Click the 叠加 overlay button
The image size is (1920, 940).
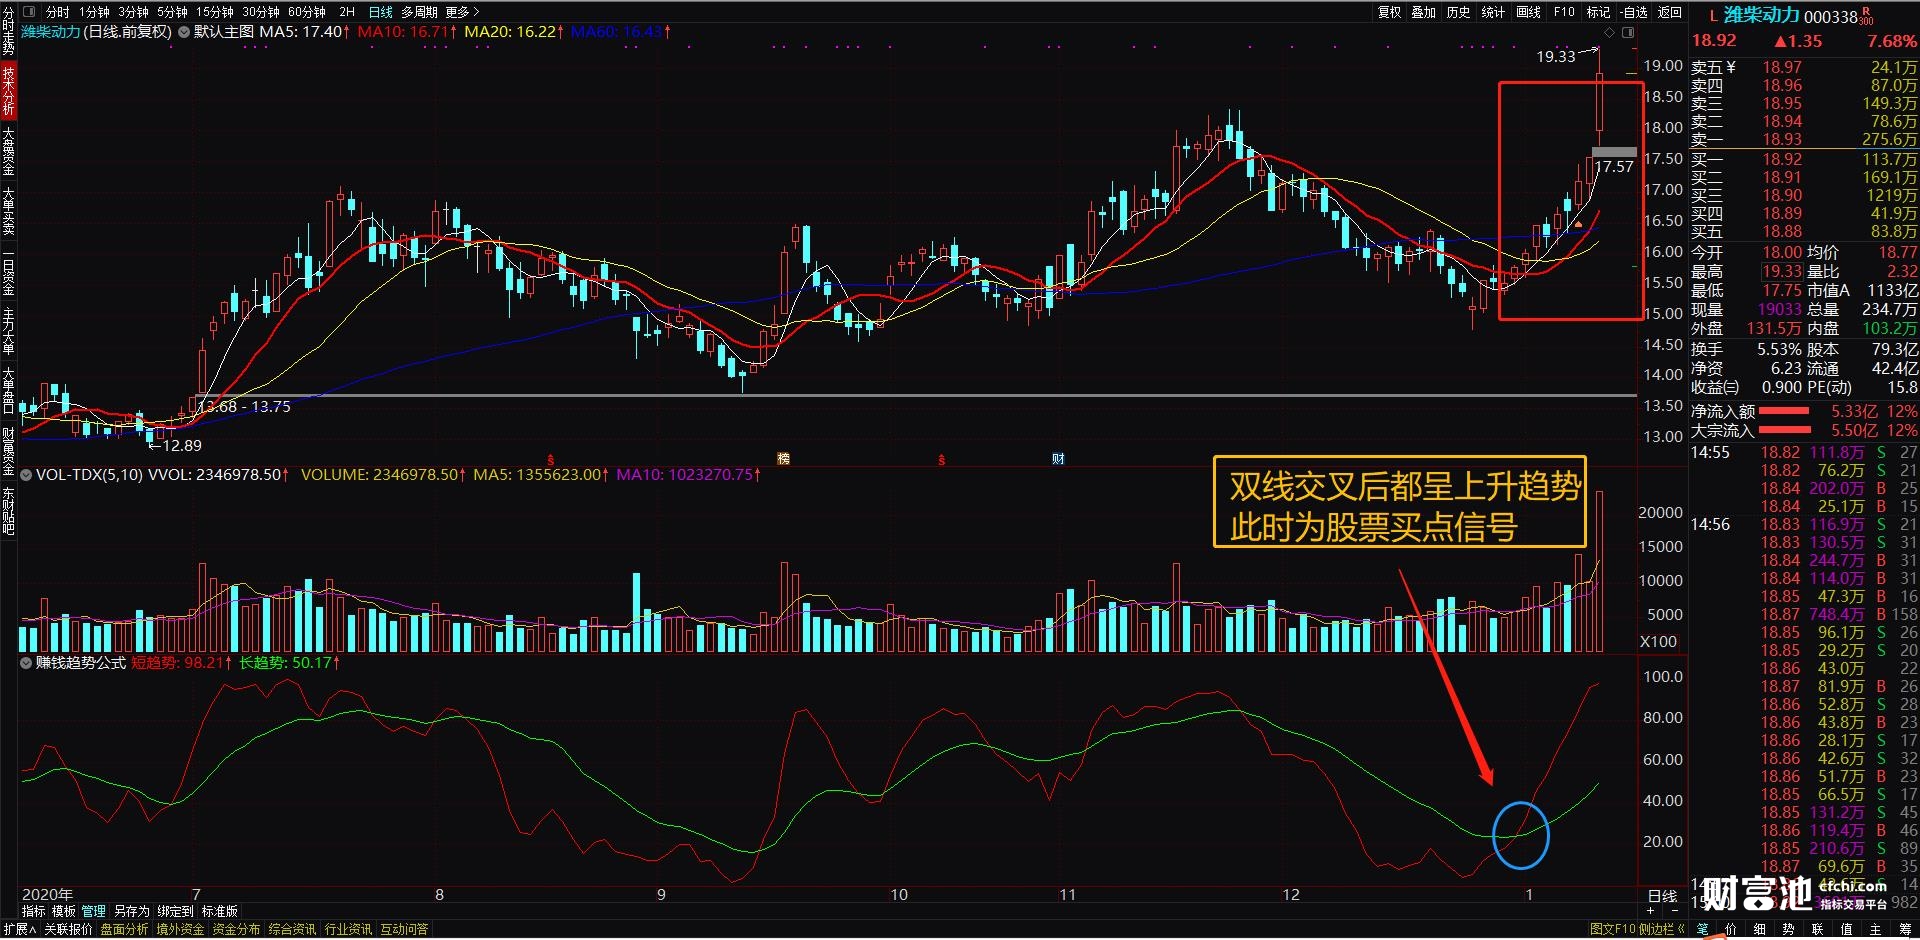point(1424,12)
